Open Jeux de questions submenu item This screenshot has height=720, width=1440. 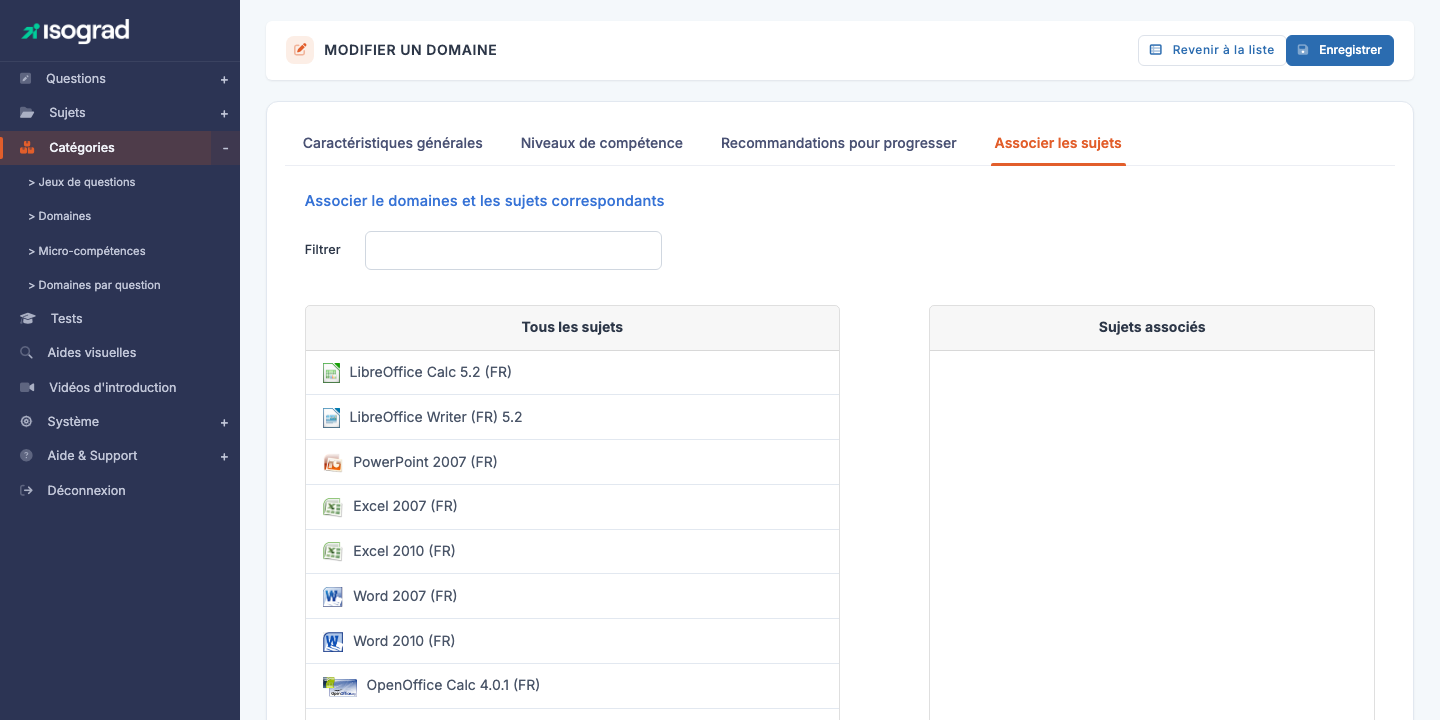pos(82,182)
